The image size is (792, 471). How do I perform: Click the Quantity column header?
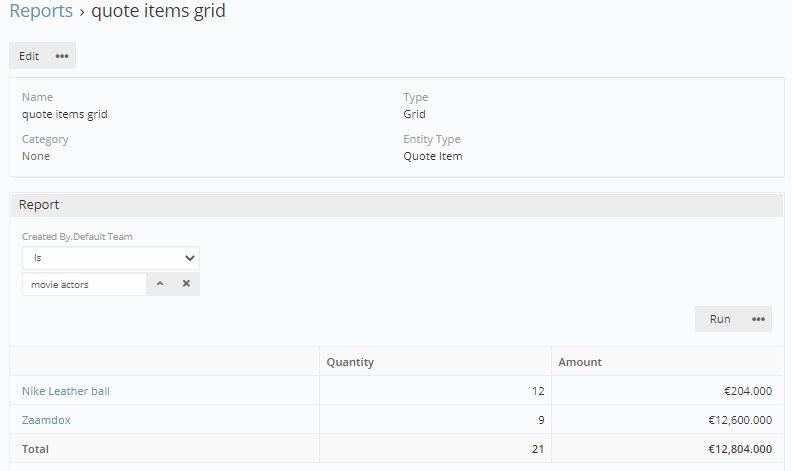pos(350,362)
